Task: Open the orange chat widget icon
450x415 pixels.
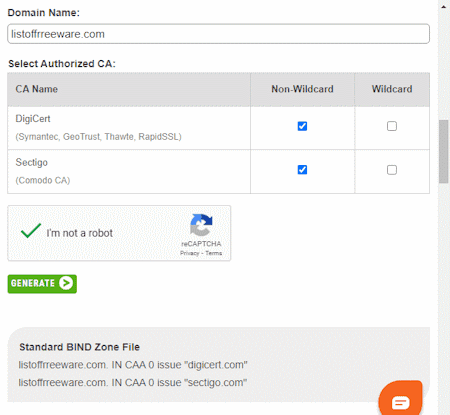Action: pos(400,398)
